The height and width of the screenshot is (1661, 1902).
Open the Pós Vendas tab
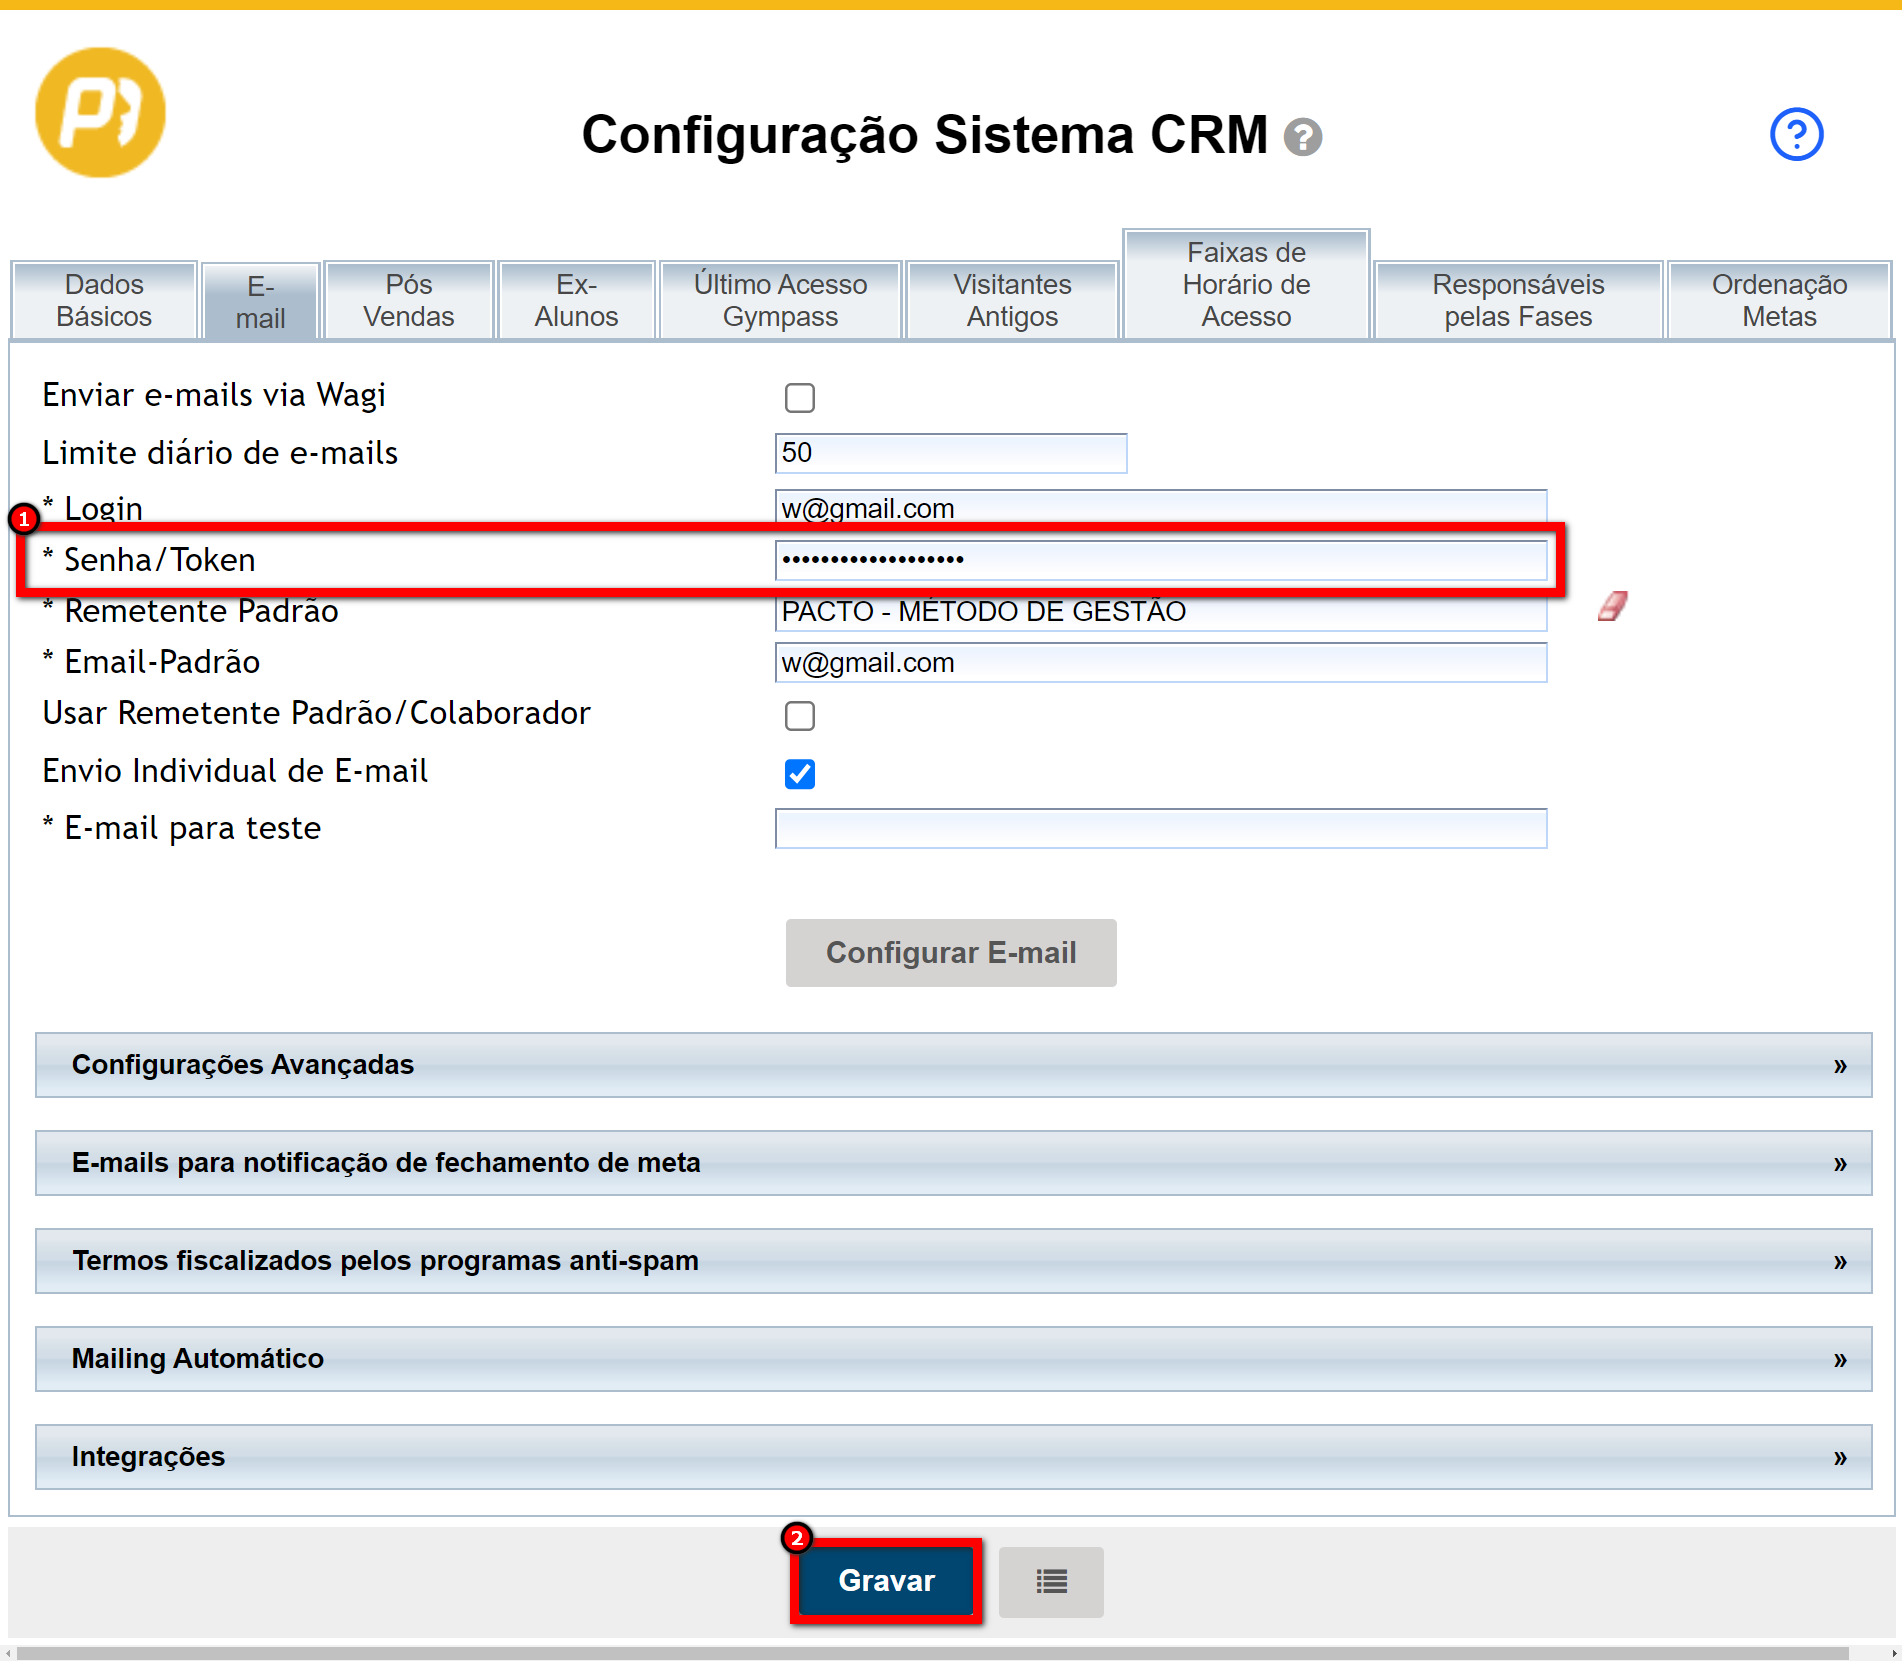[408, 300]
